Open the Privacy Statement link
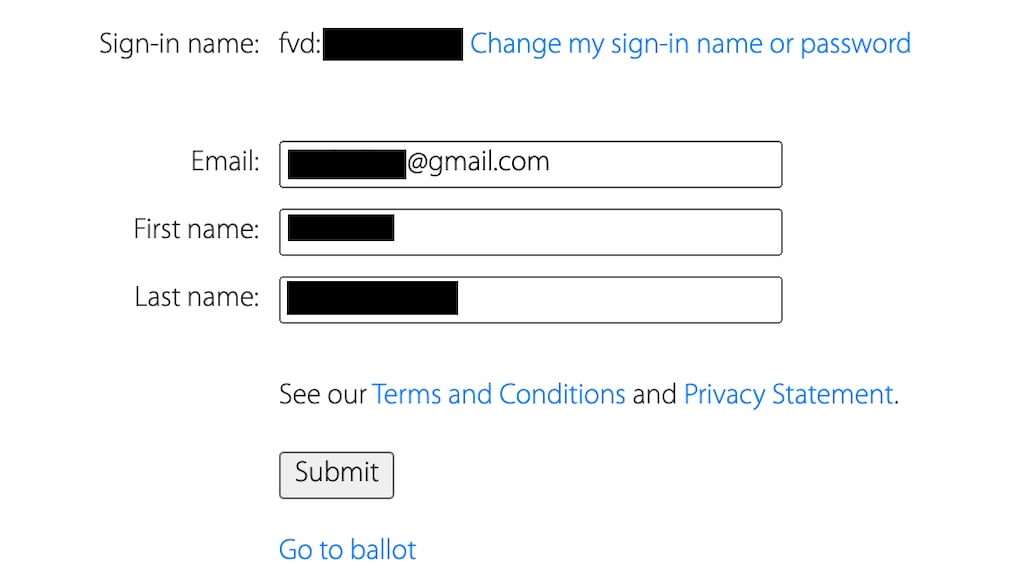Image resolution: width=1024 pixels, height=576 pixels. click(x=788, y=394)
